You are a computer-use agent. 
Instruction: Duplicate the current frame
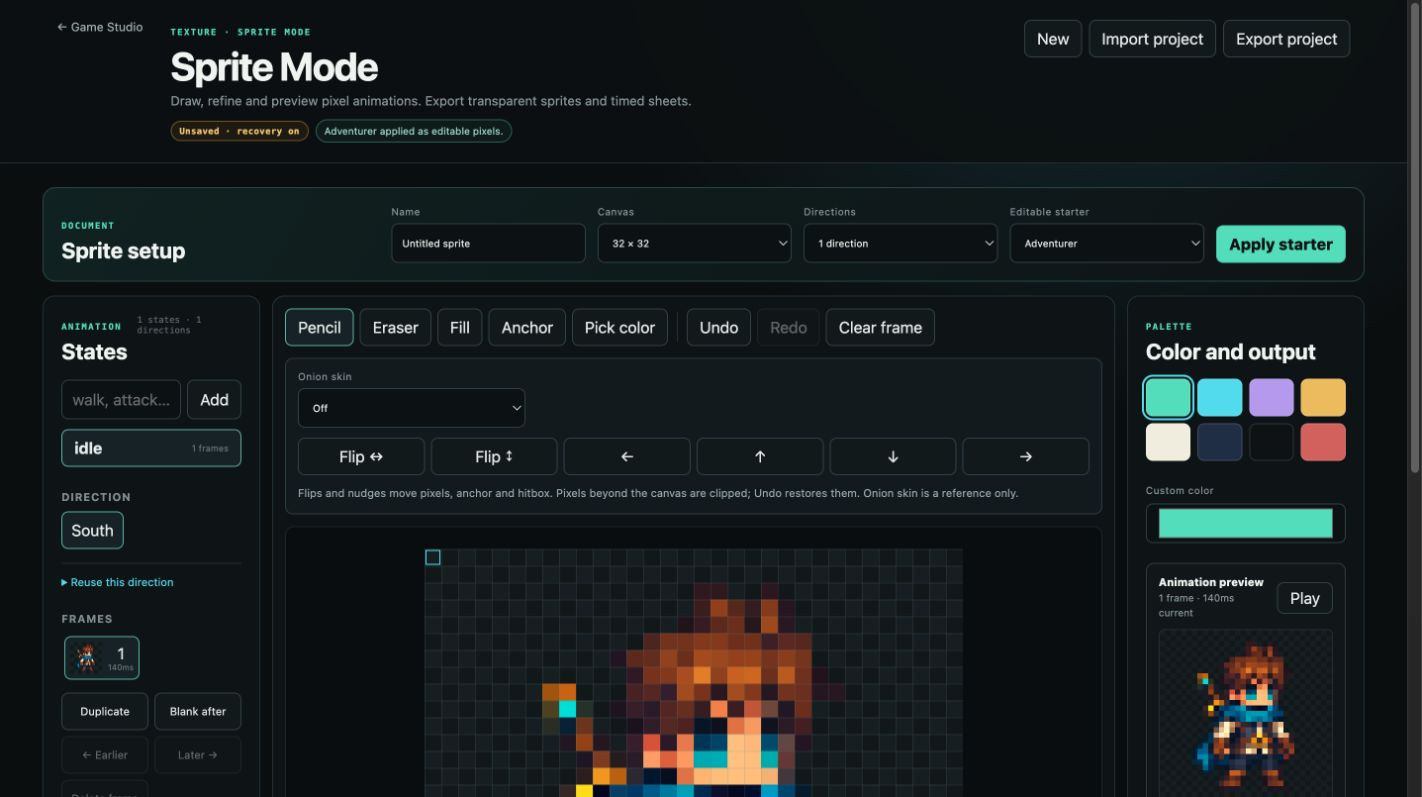(105, 711)
